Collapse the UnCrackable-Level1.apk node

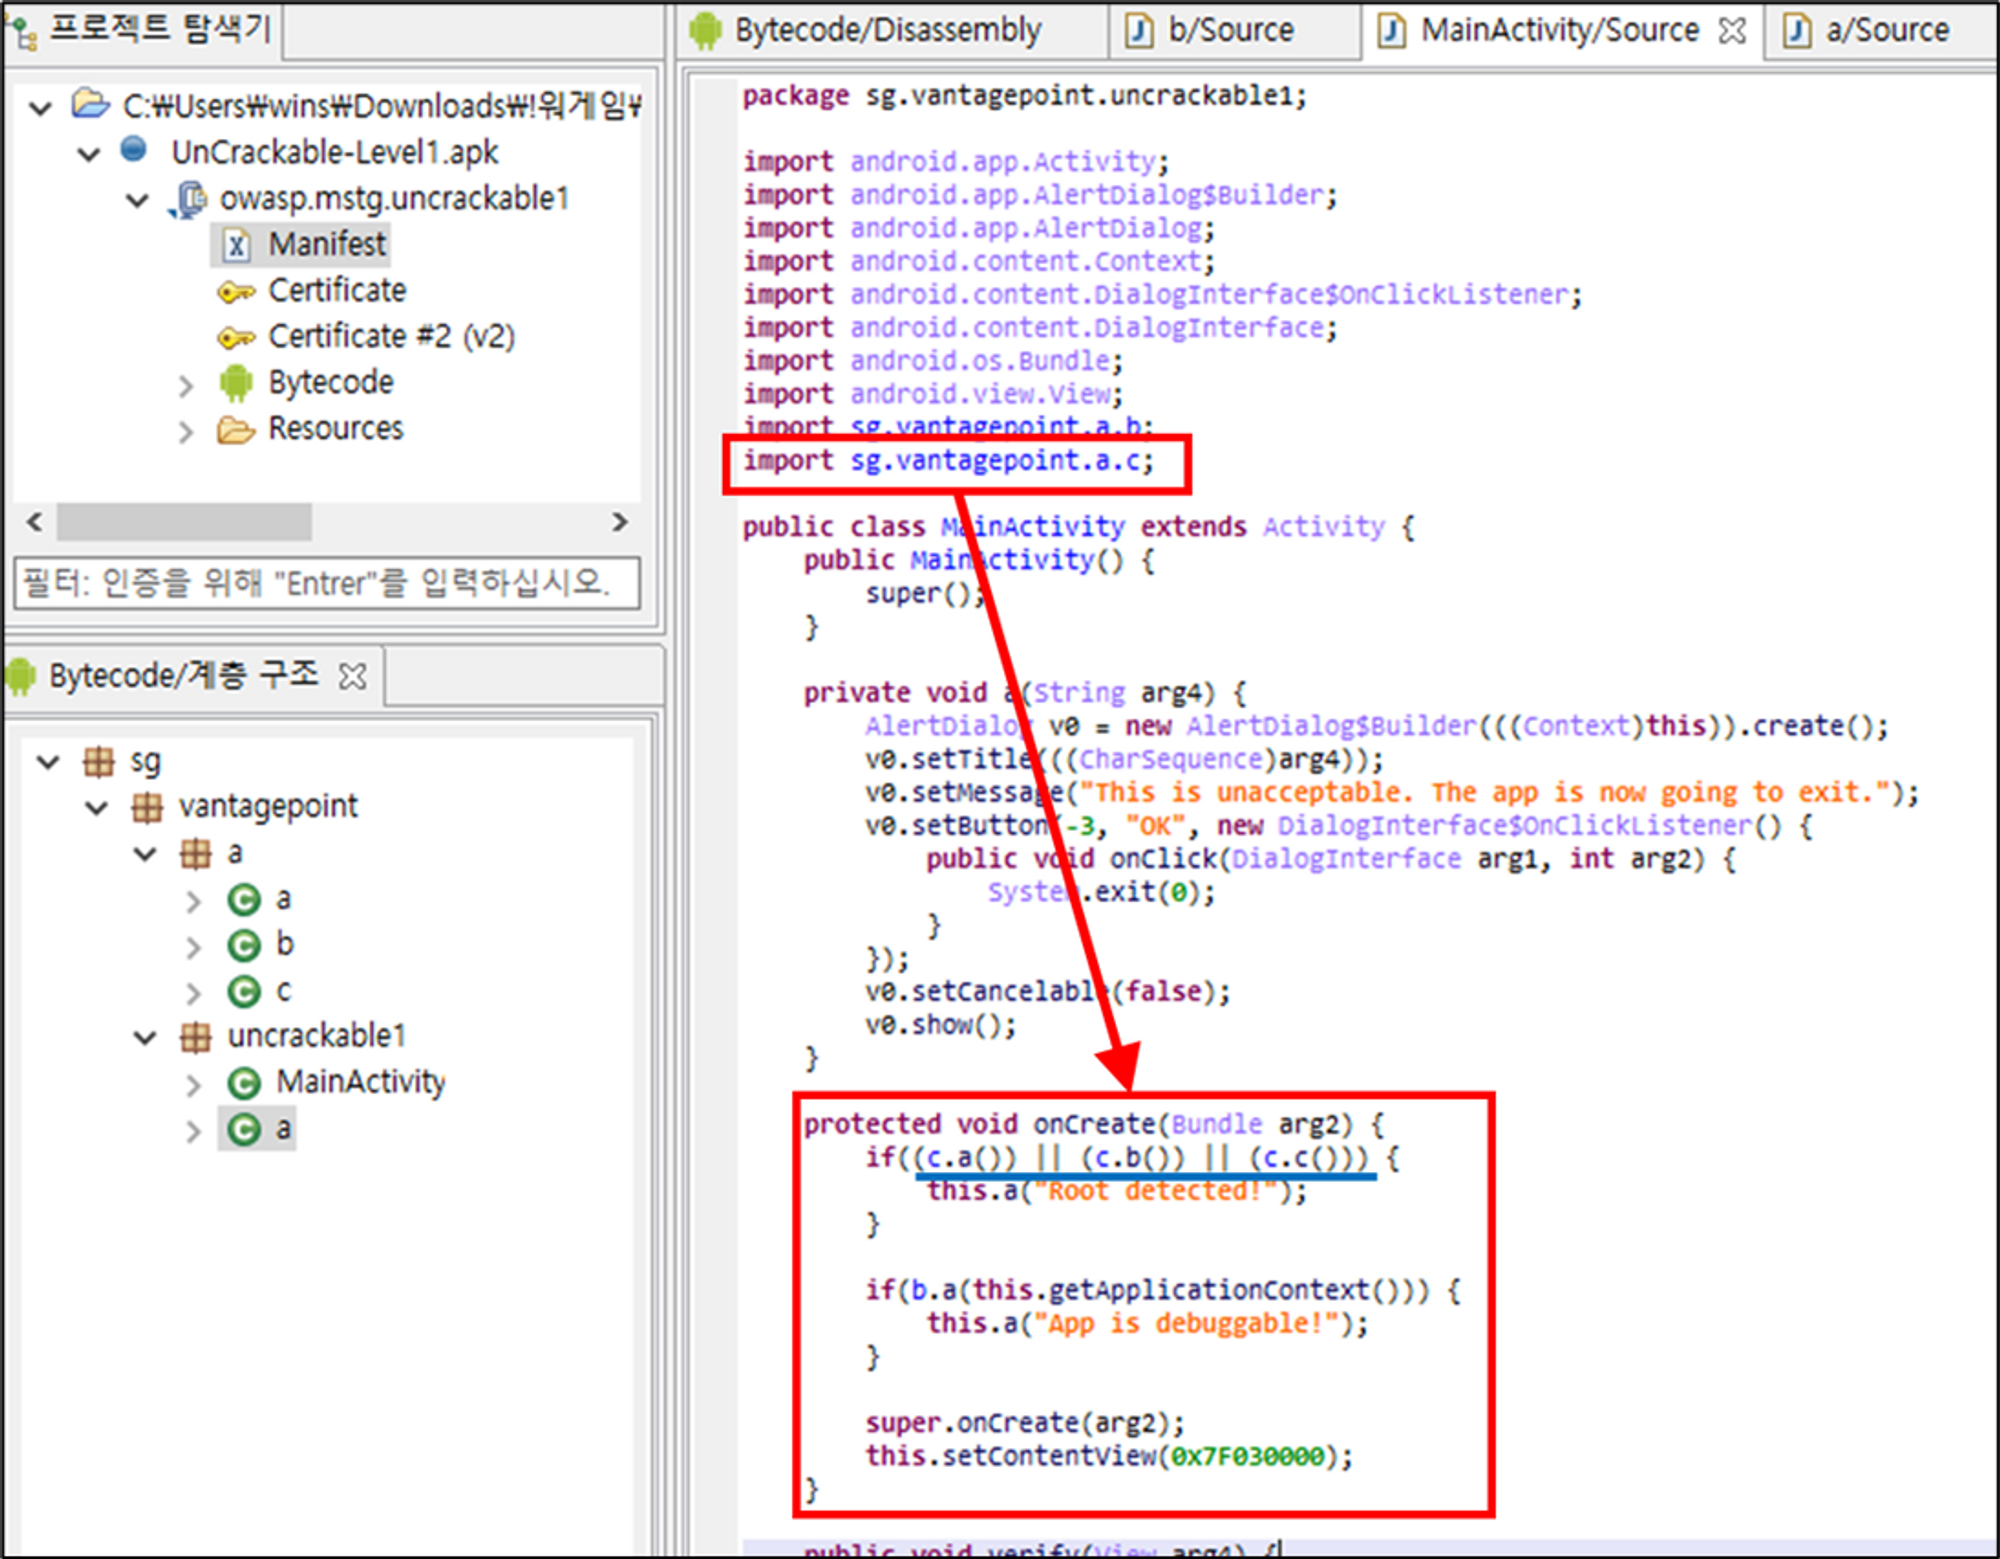coord(89,154)
